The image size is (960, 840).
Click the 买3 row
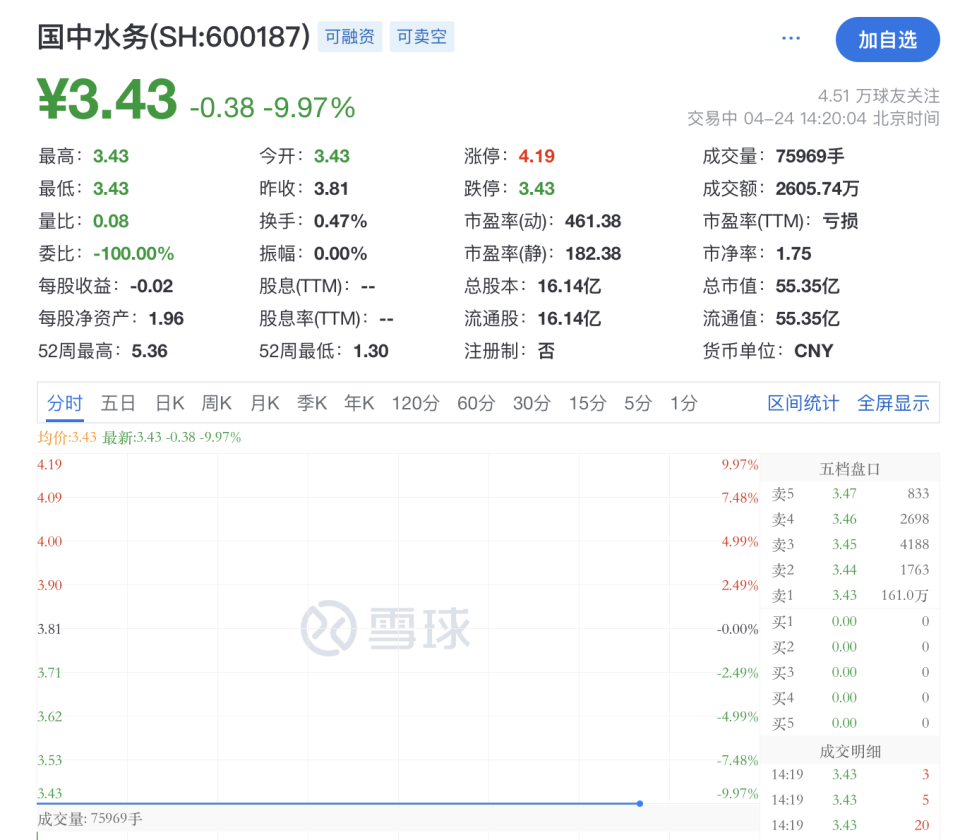pos(850,672)
